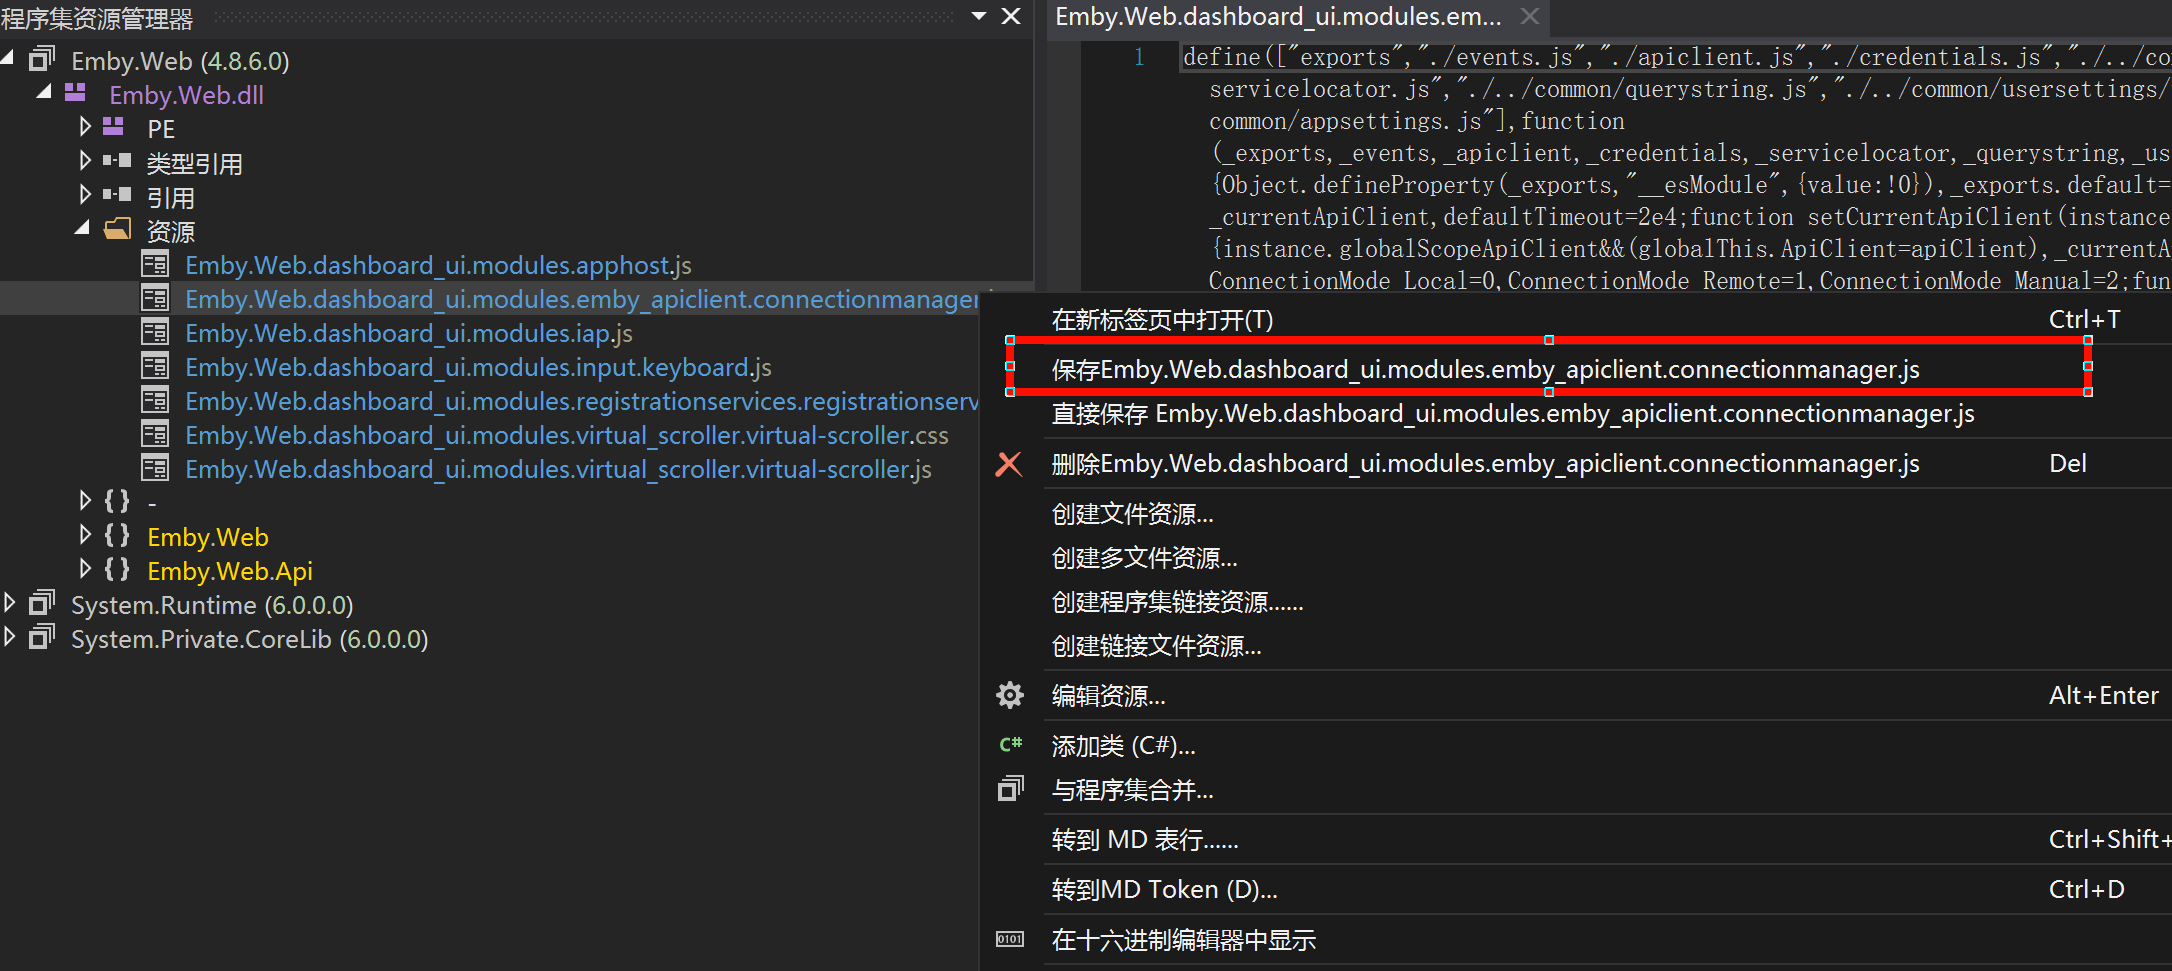
Task: Click the gear icon for 编辑资源
Action: coord(1010,696)
